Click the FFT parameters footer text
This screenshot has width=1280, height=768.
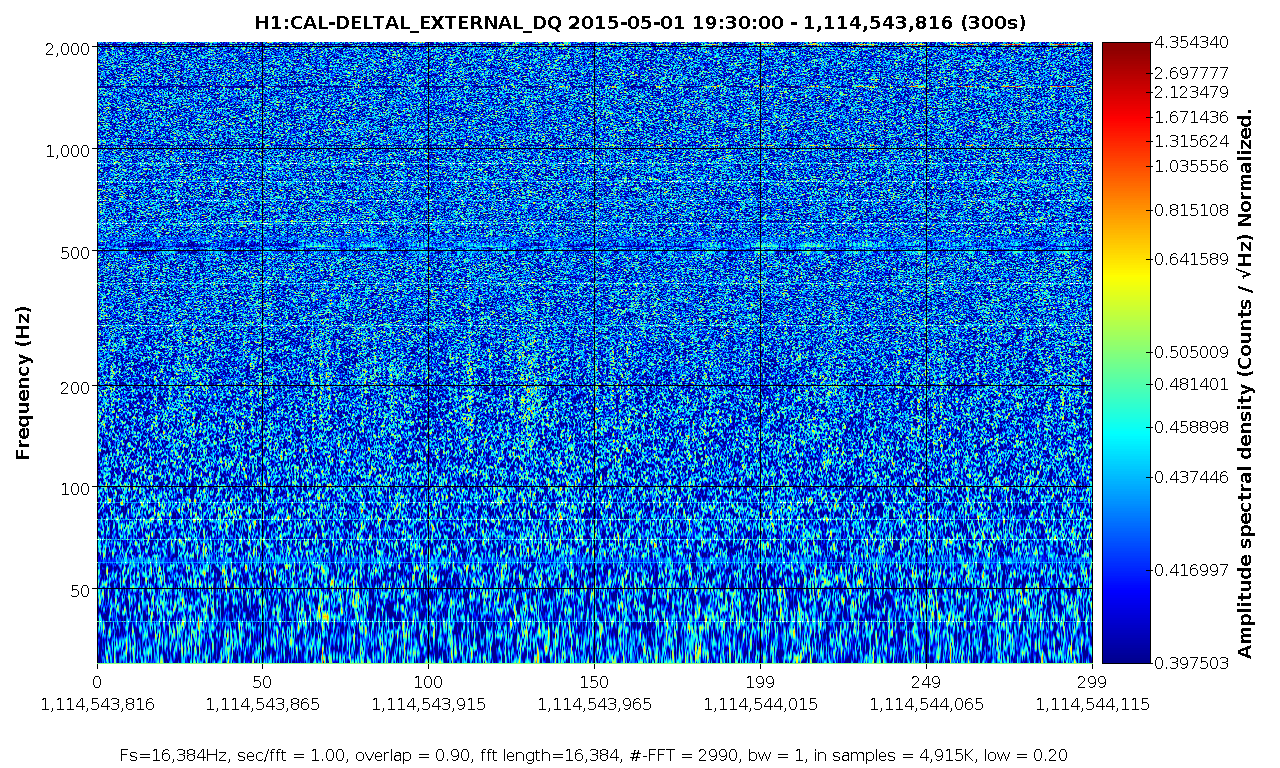coord(594,755)
